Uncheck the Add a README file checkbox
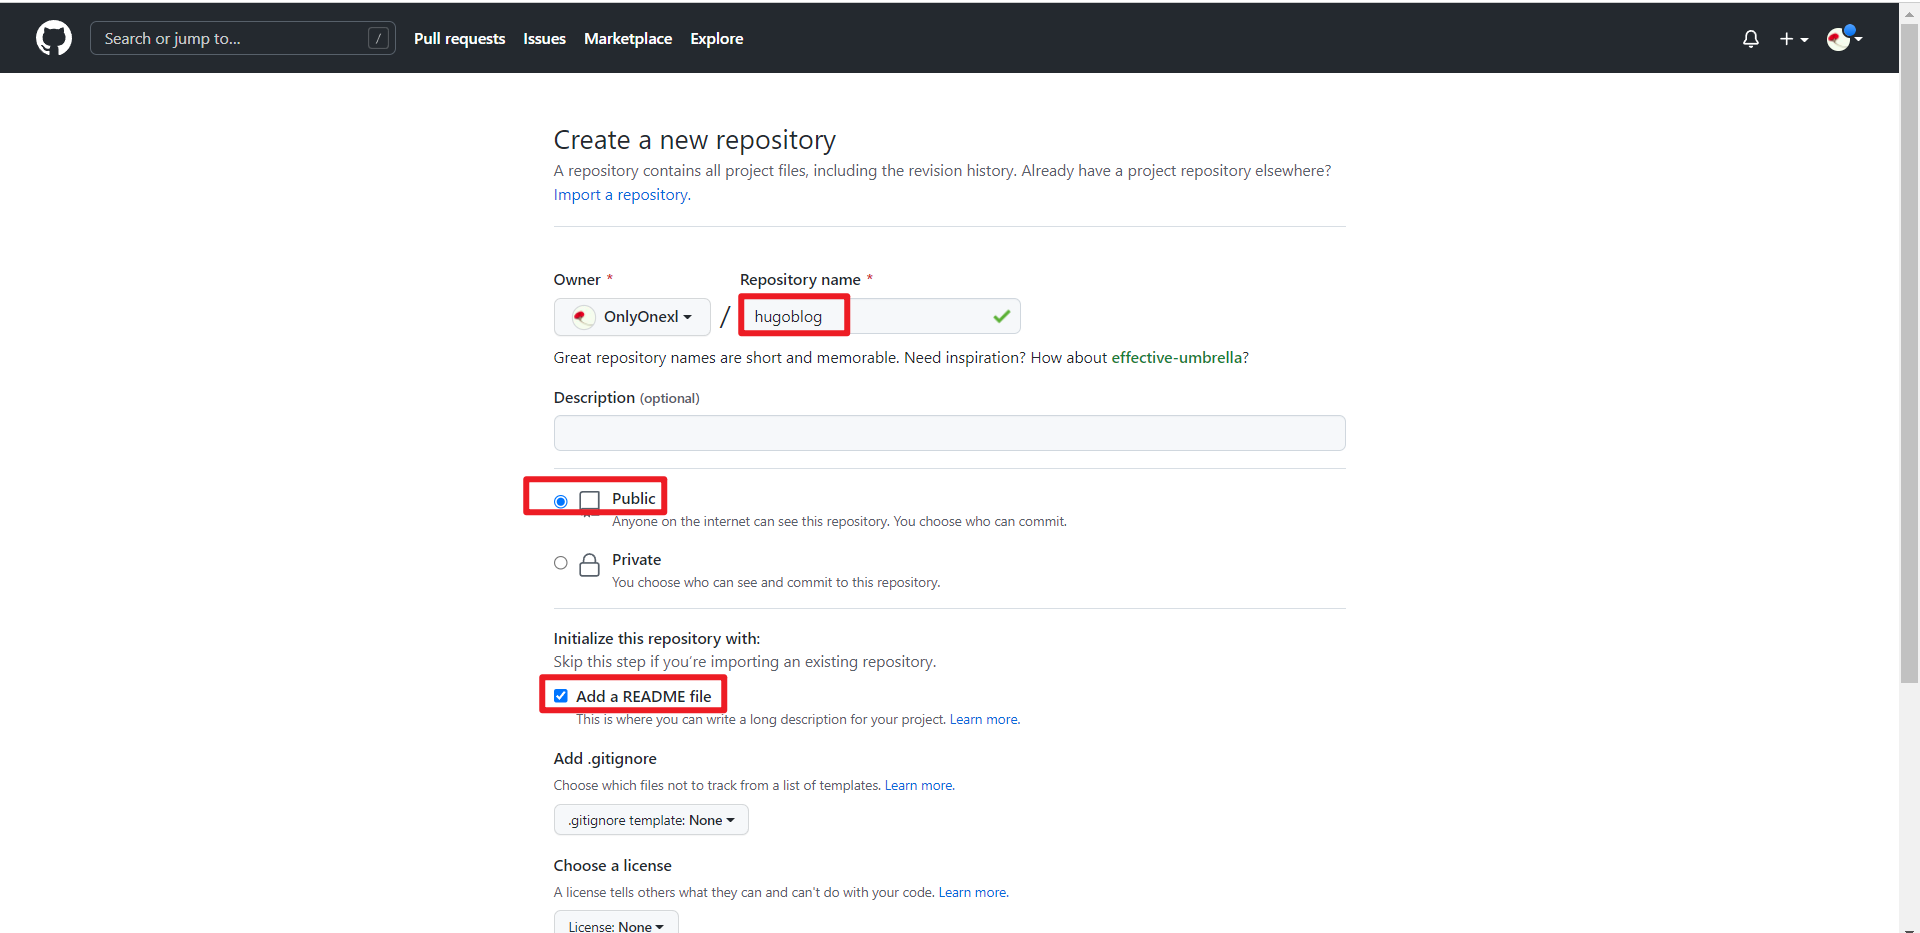 coord(561,696)
